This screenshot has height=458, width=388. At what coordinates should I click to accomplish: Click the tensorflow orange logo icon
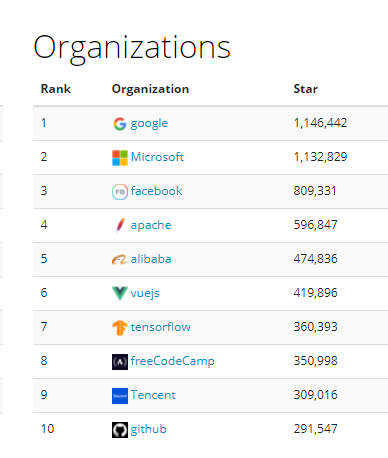tap(120, 328)
